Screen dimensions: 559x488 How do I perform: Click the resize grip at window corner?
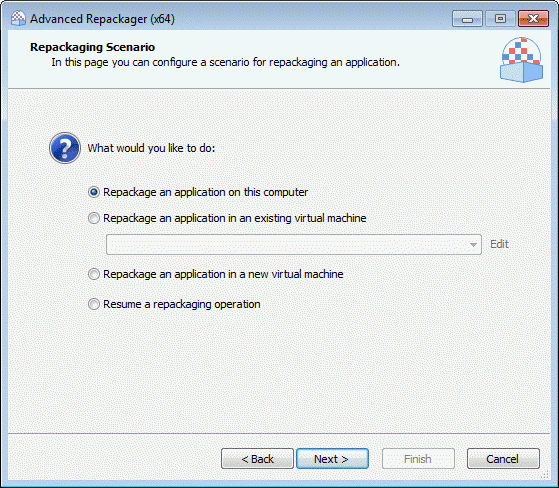click(545, 475)
